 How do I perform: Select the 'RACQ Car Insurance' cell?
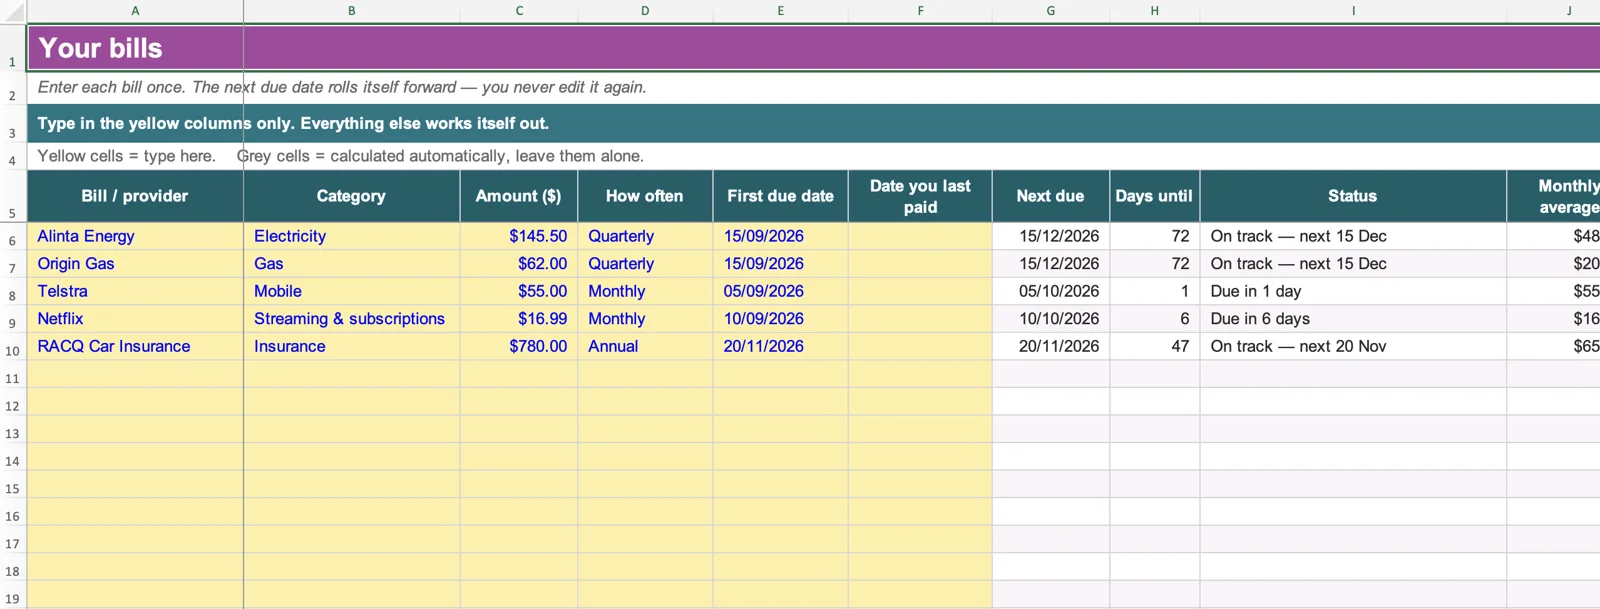point(135,346)
